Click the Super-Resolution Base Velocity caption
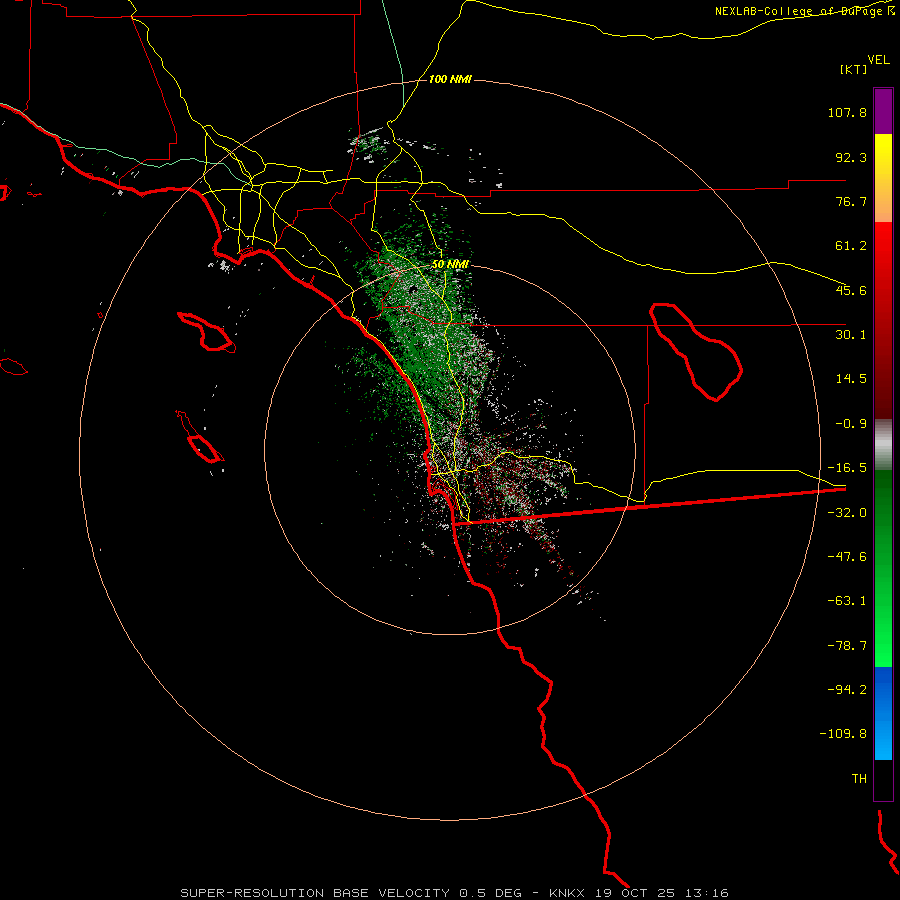Image resolution: width=900 pixels, height=900 pixels. coord(454,893)
